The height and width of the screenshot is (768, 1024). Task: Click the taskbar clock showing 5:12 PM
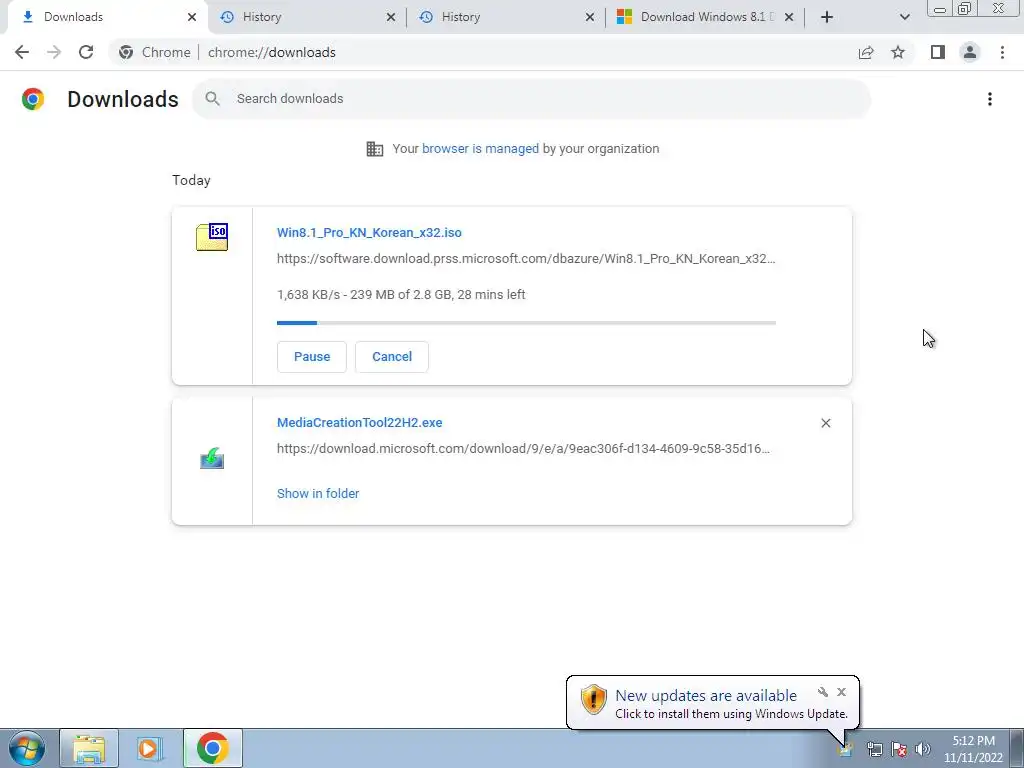pos(973,749)
